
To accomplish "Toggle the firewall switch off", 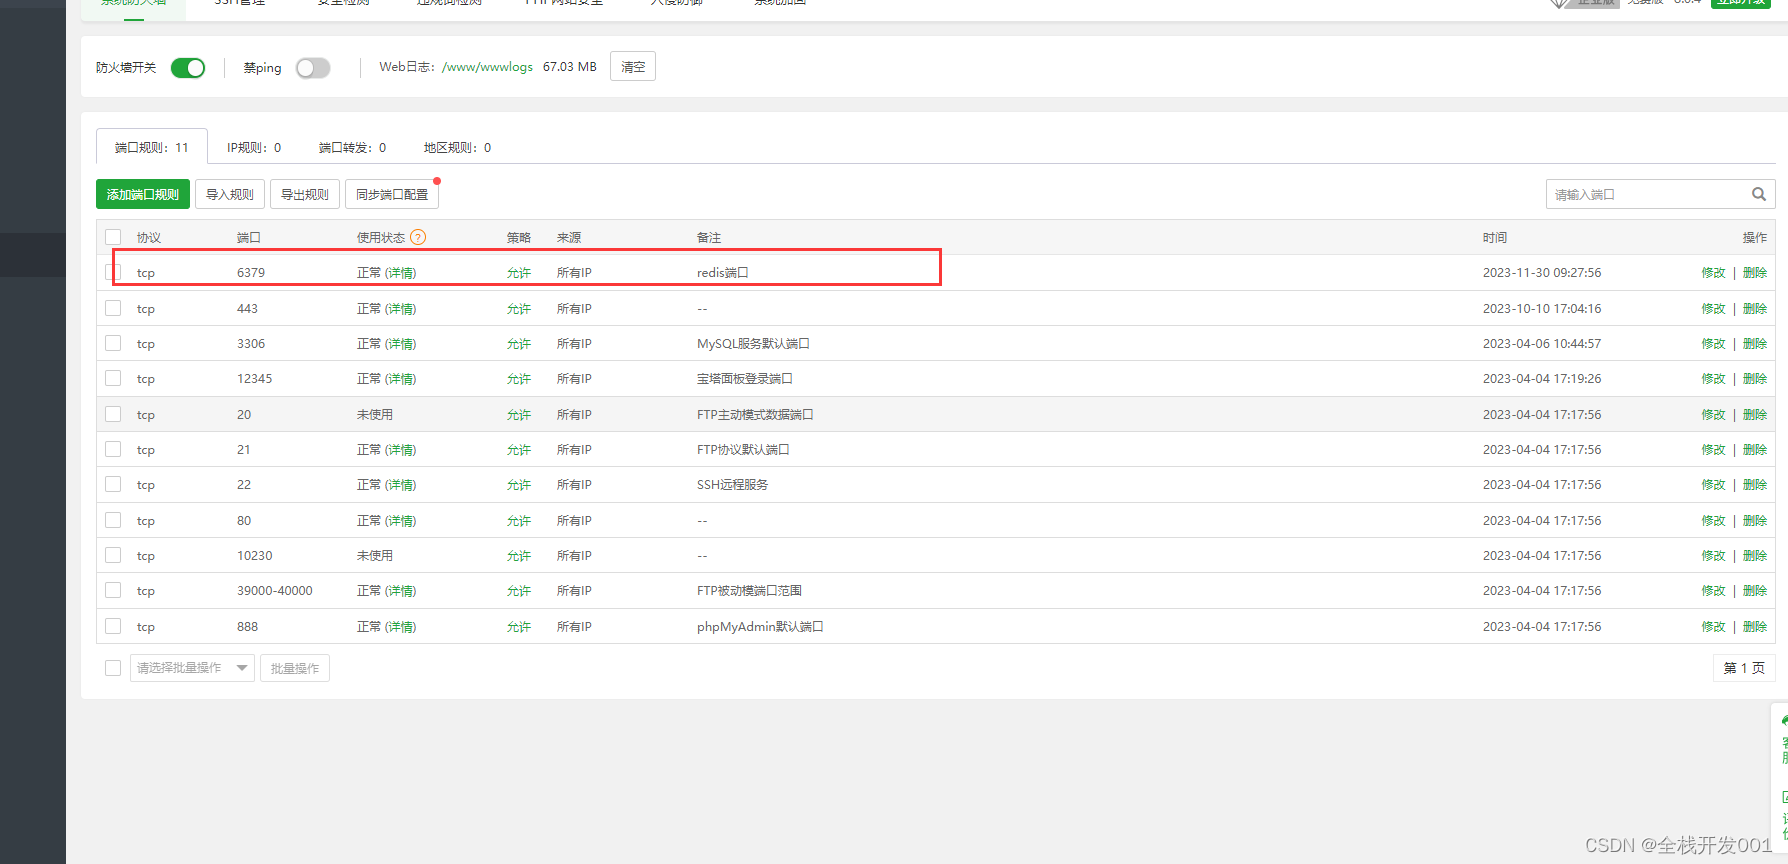I will click(188, 68).
